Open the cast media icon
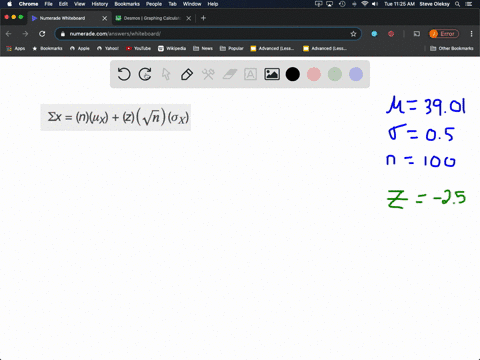 point(417,34)
